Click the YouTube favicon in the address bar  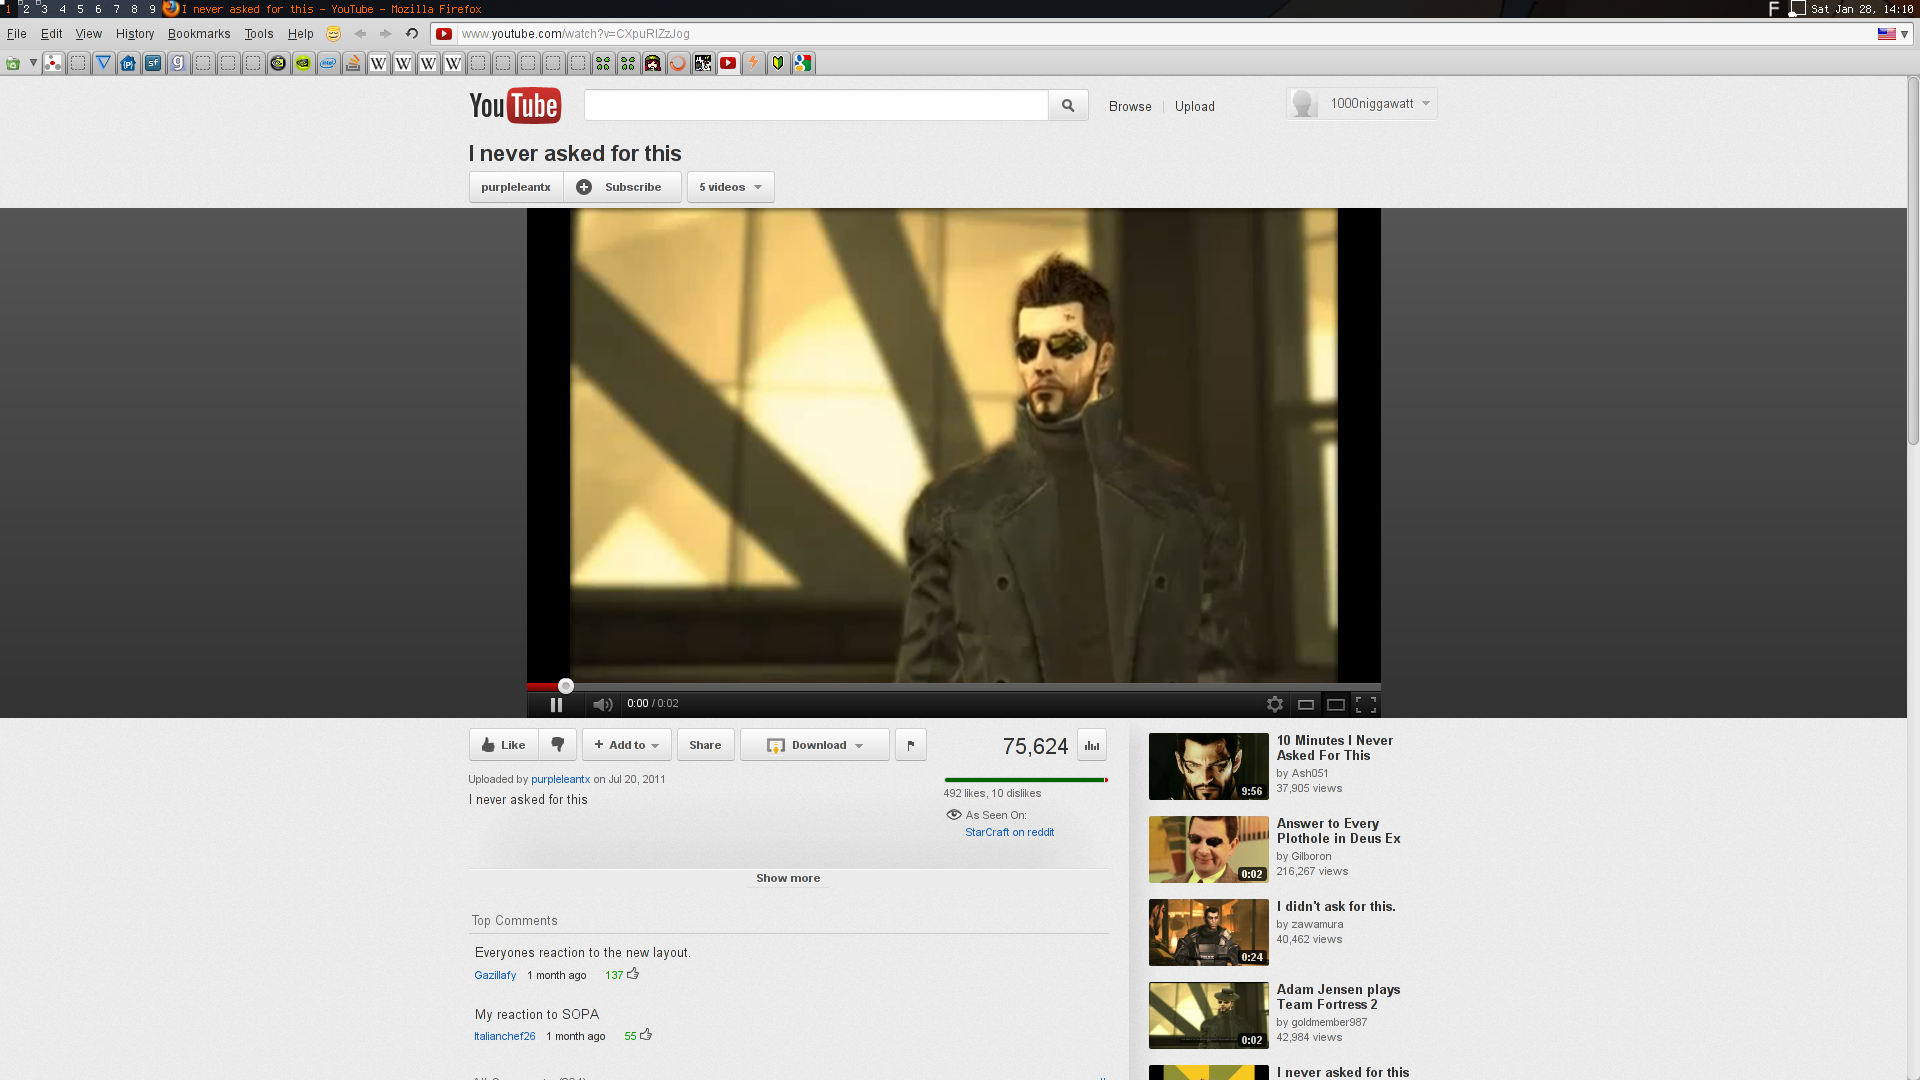coord(444,34)
